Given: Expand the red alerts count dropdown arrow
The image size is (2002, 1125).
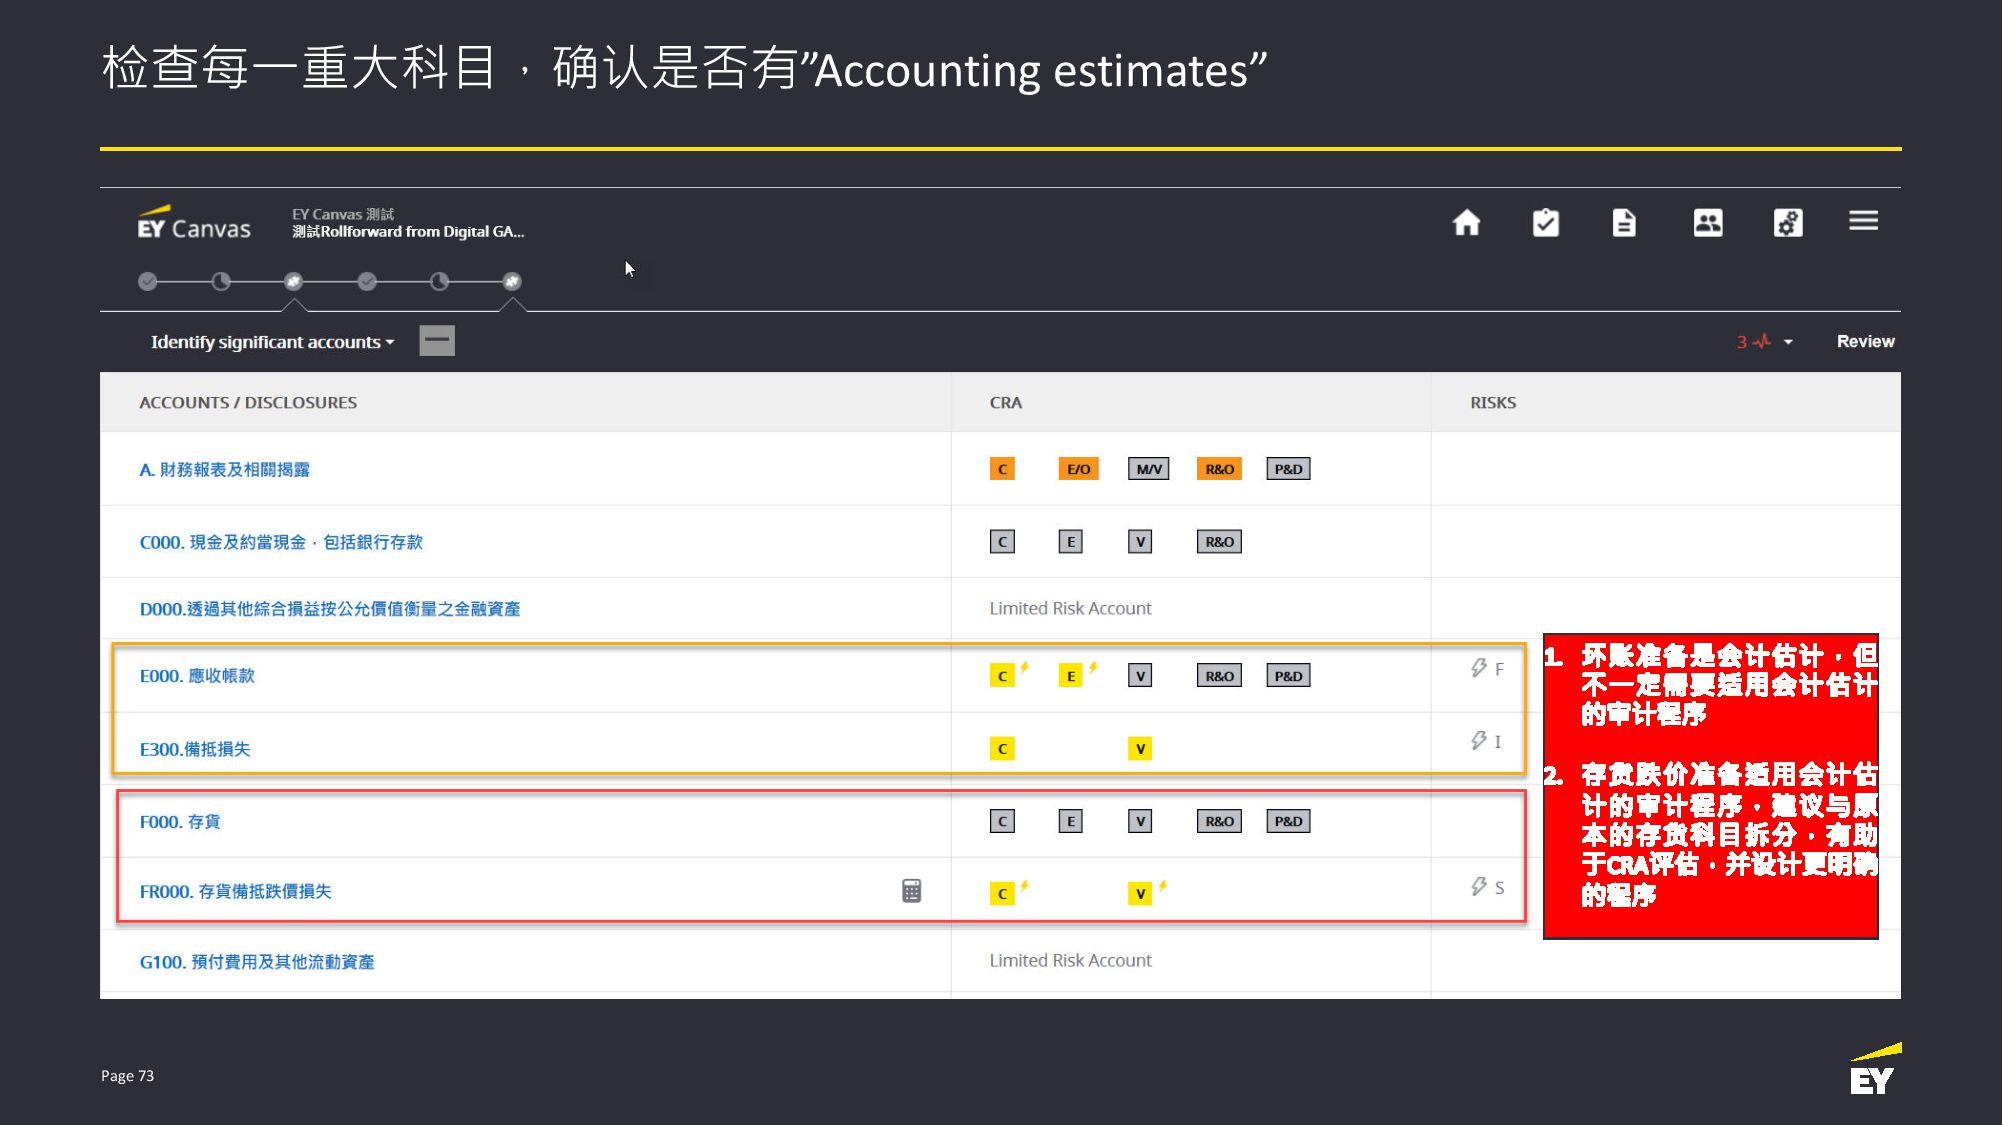Looking at the screenshot, I should click(x=1788, y=342).
